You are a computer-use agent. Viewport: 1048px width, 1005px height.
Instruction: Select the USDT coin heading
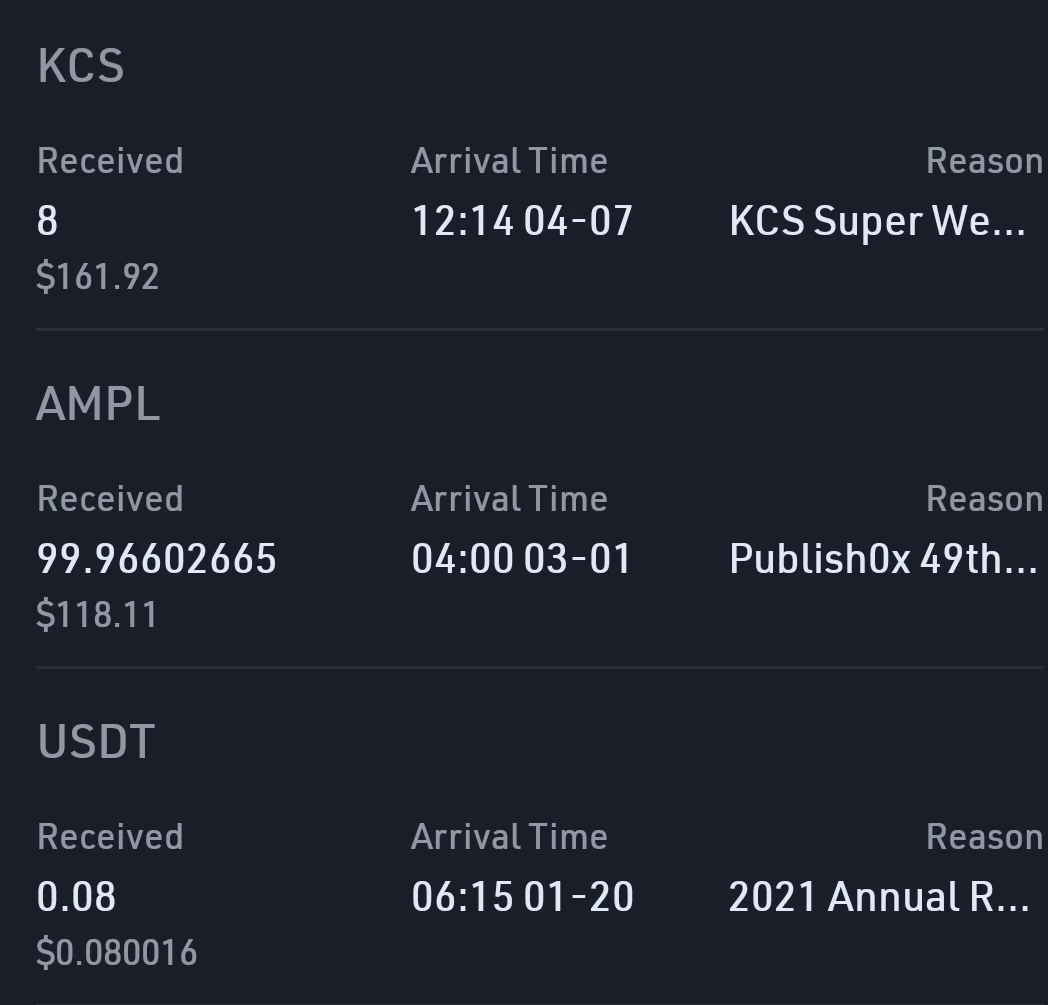[96, 742]
